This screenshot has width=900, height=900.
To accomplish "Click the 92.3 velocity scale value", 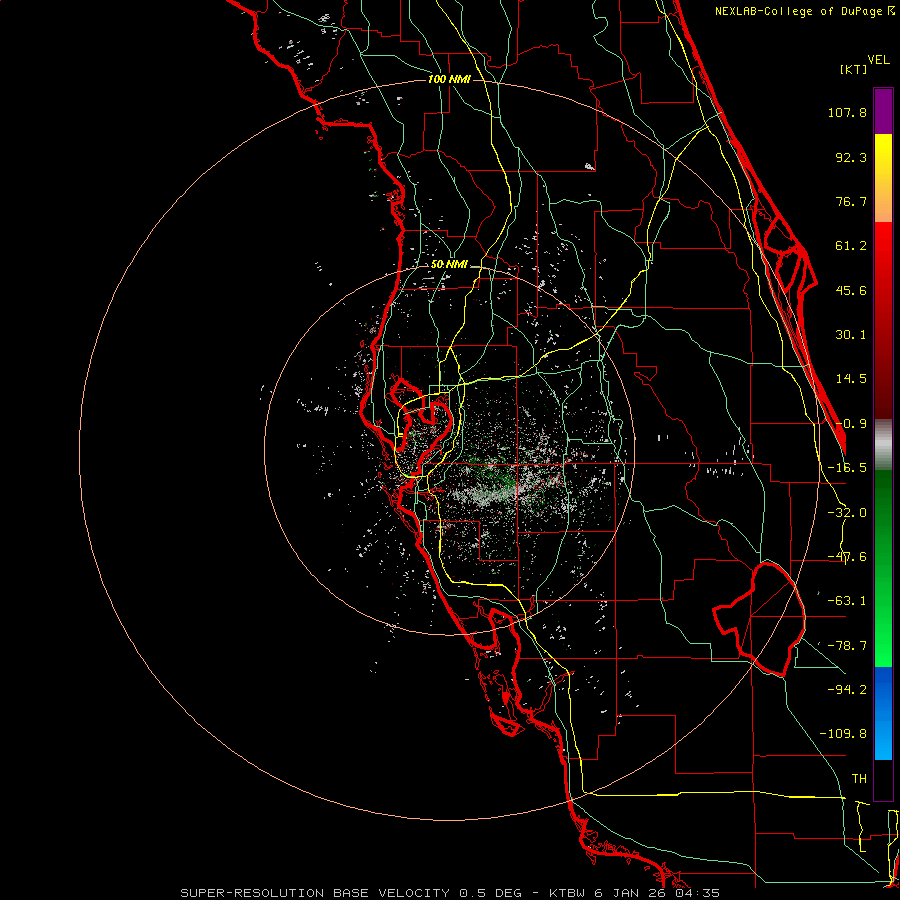I will pos(851,157).
